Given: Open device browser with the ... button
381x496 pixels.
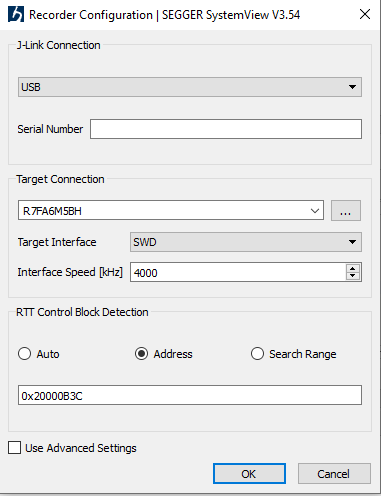Looking at the screenshot, I should coord(346,211).
